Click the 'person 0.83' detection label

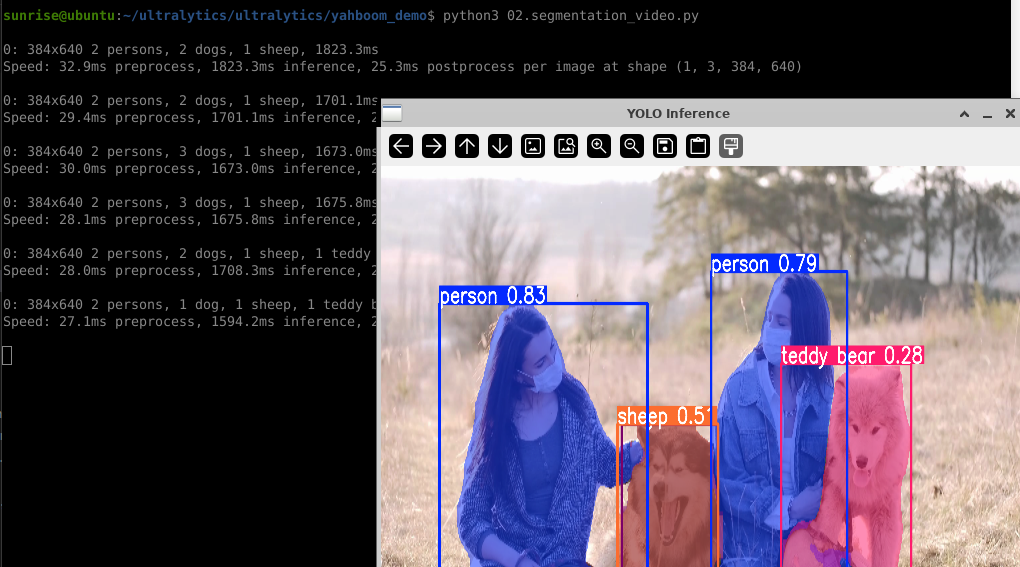pyautogui.click(x=493, y=296)
